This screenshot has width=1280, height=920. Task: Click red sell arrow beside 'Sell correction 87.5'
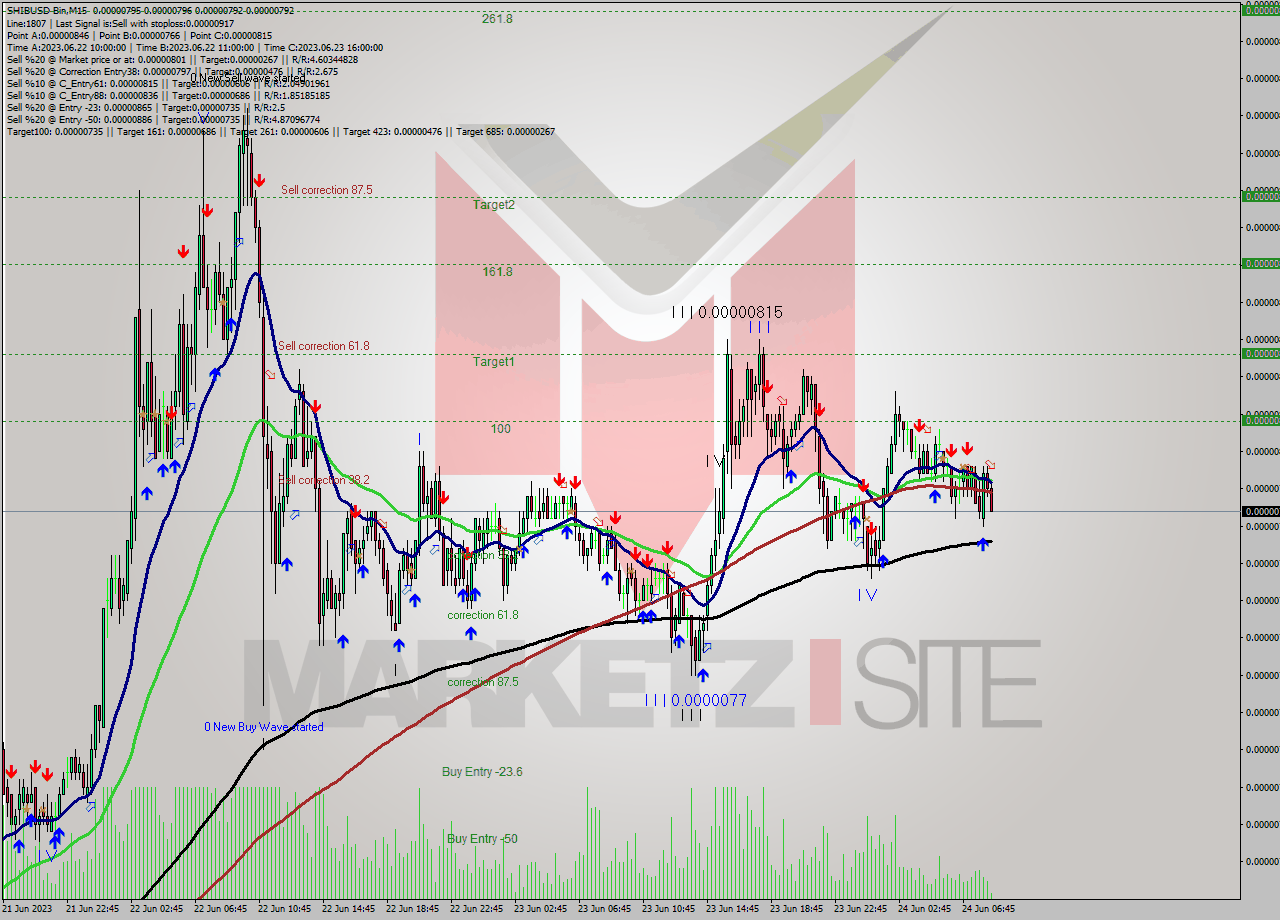click(259, 181)
